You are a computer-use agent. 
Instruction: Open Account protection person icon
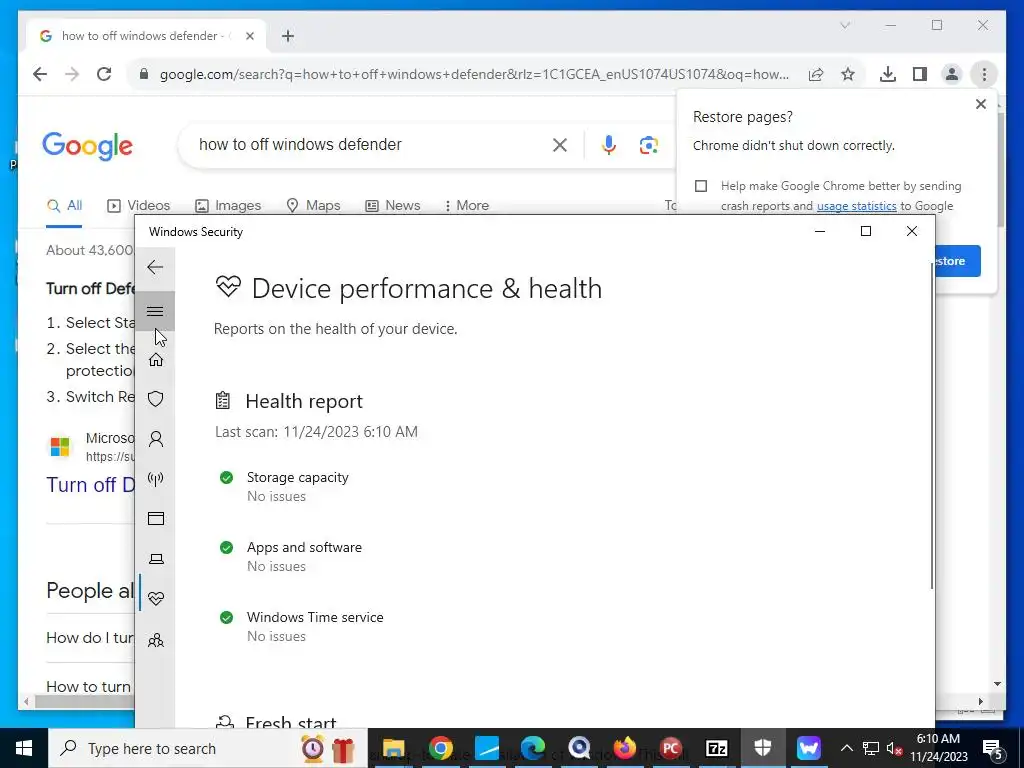[x=155, y=439]
